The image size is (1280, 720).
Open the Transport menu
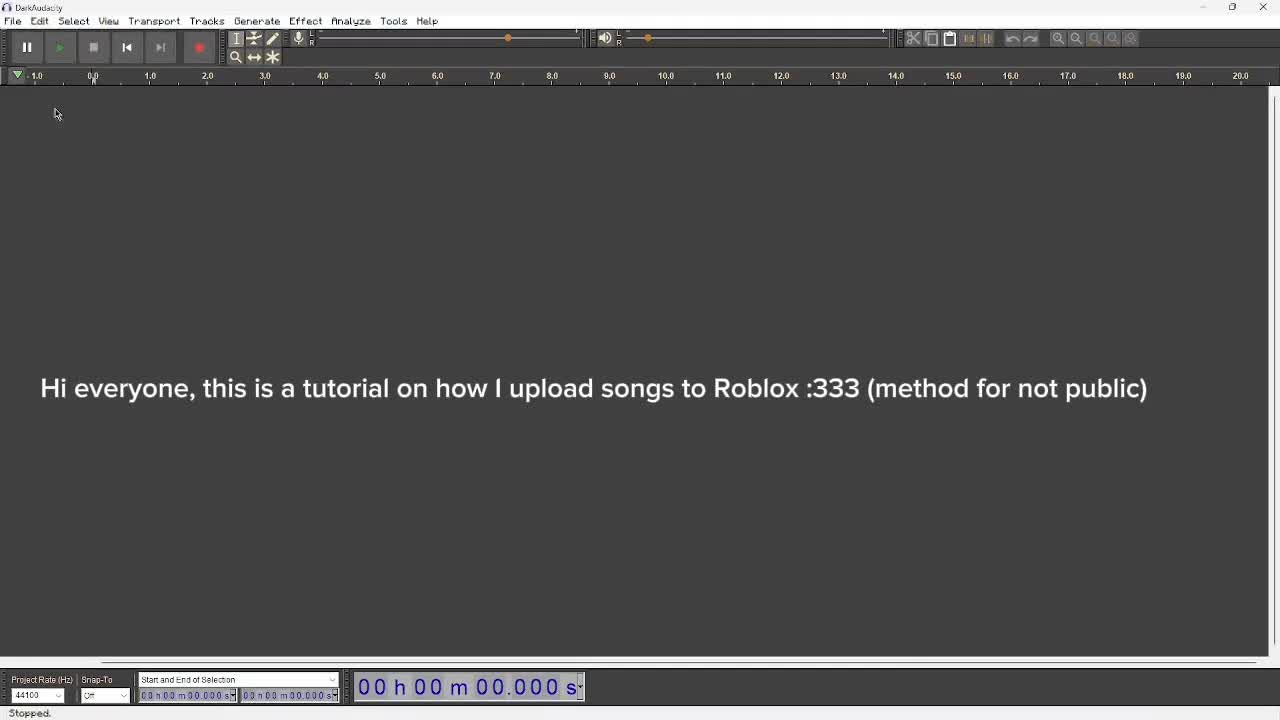point(154,21)
